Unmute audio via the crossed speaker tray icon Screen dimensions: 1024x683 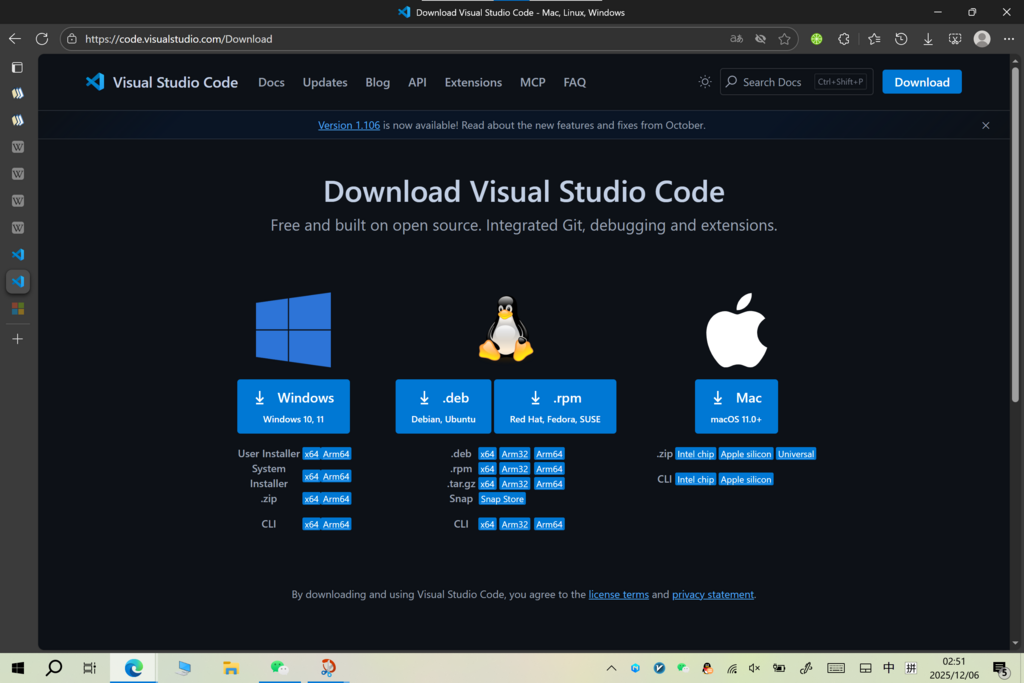tap(753, 667)
